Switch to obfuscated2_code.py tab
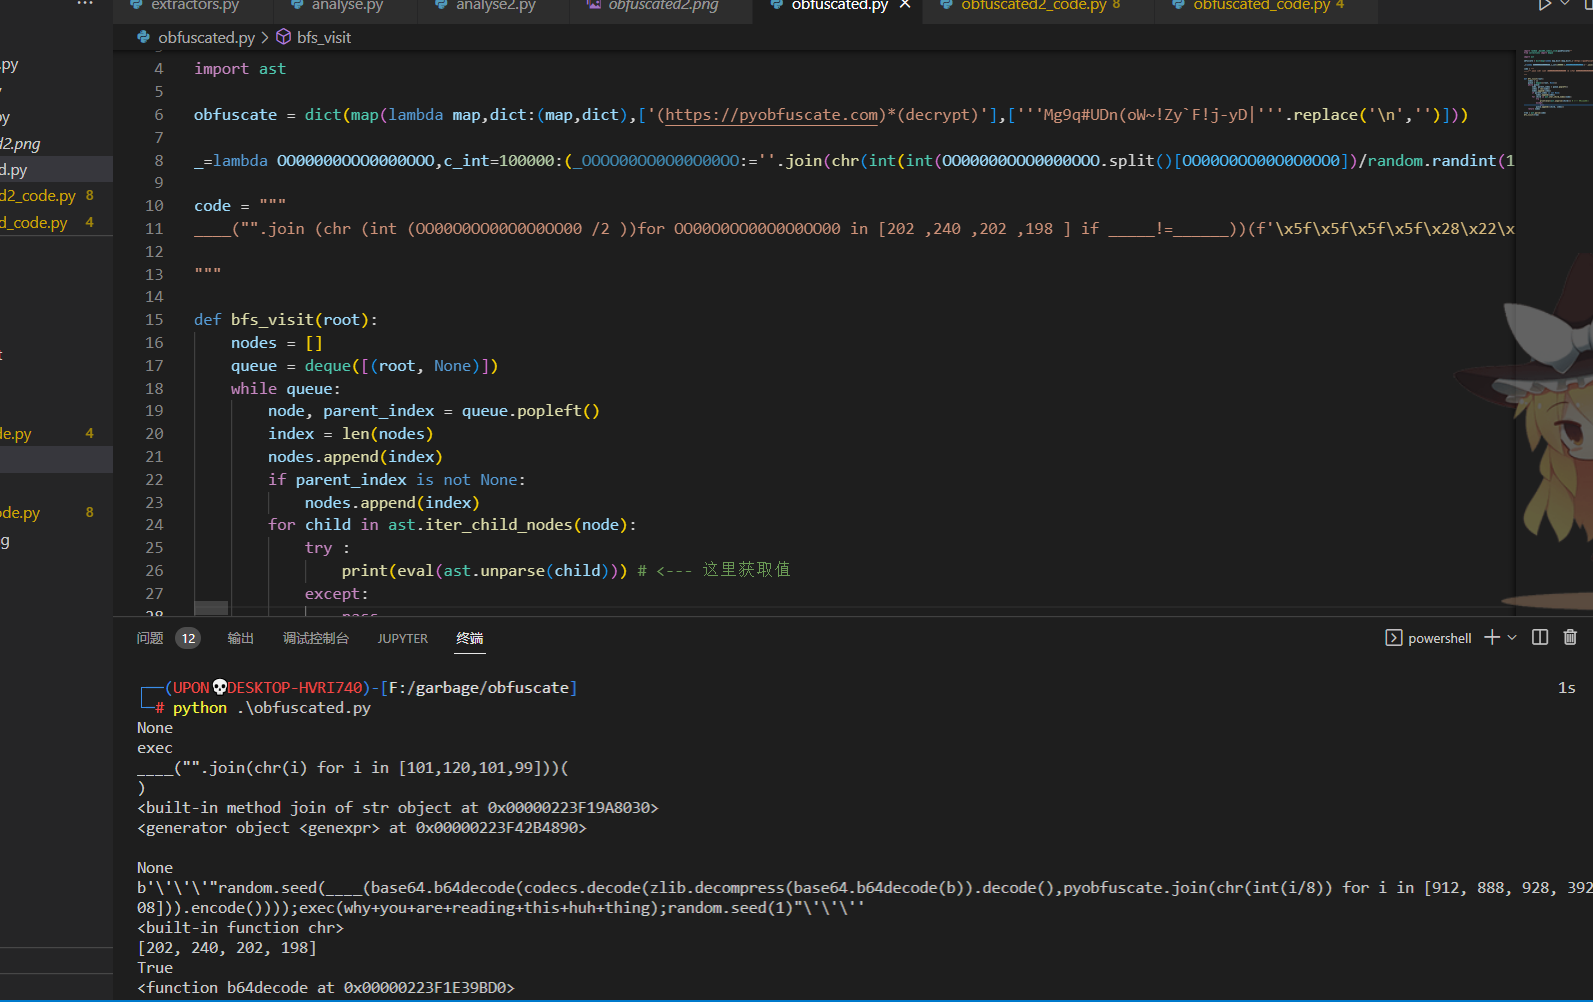Image resolution: width=1593 pixels, height=1002 pixels. click(x=1033, y=5)
